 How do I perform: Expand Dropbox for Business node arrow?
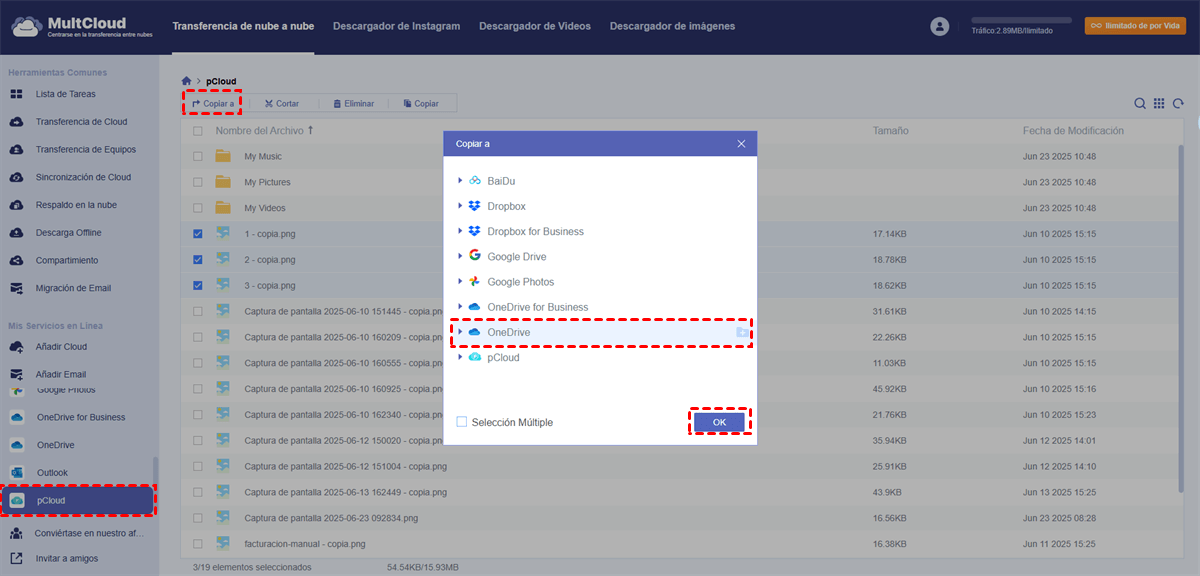point(460,231)
